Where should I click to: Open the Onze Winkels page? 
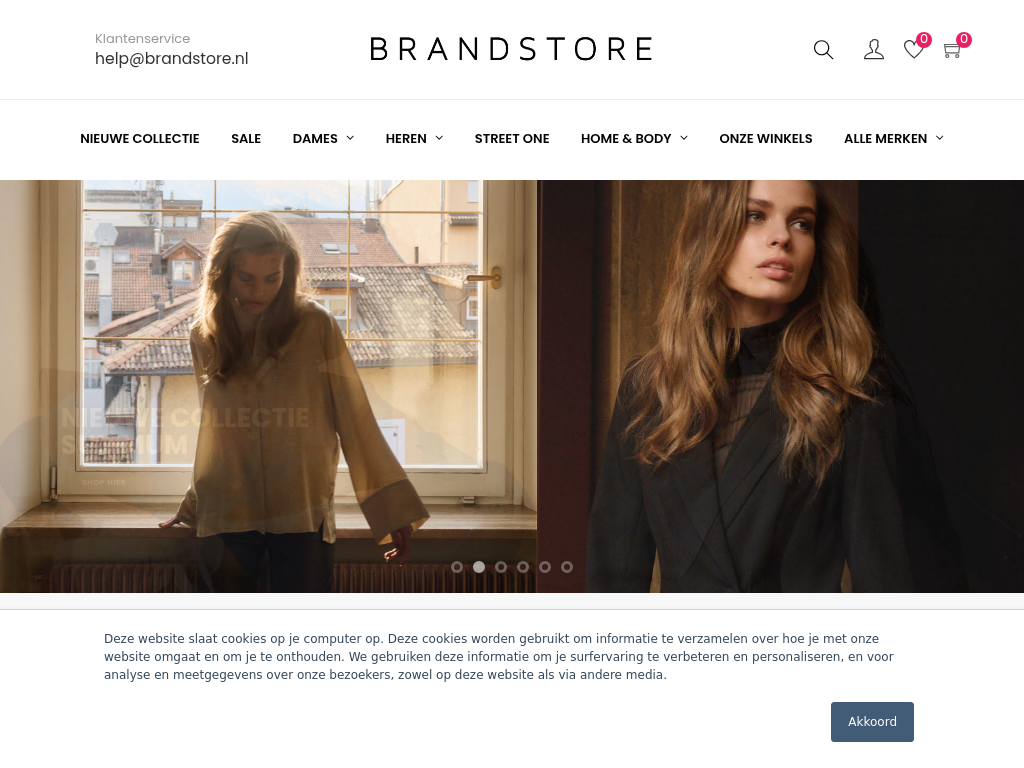click(765, 138)
